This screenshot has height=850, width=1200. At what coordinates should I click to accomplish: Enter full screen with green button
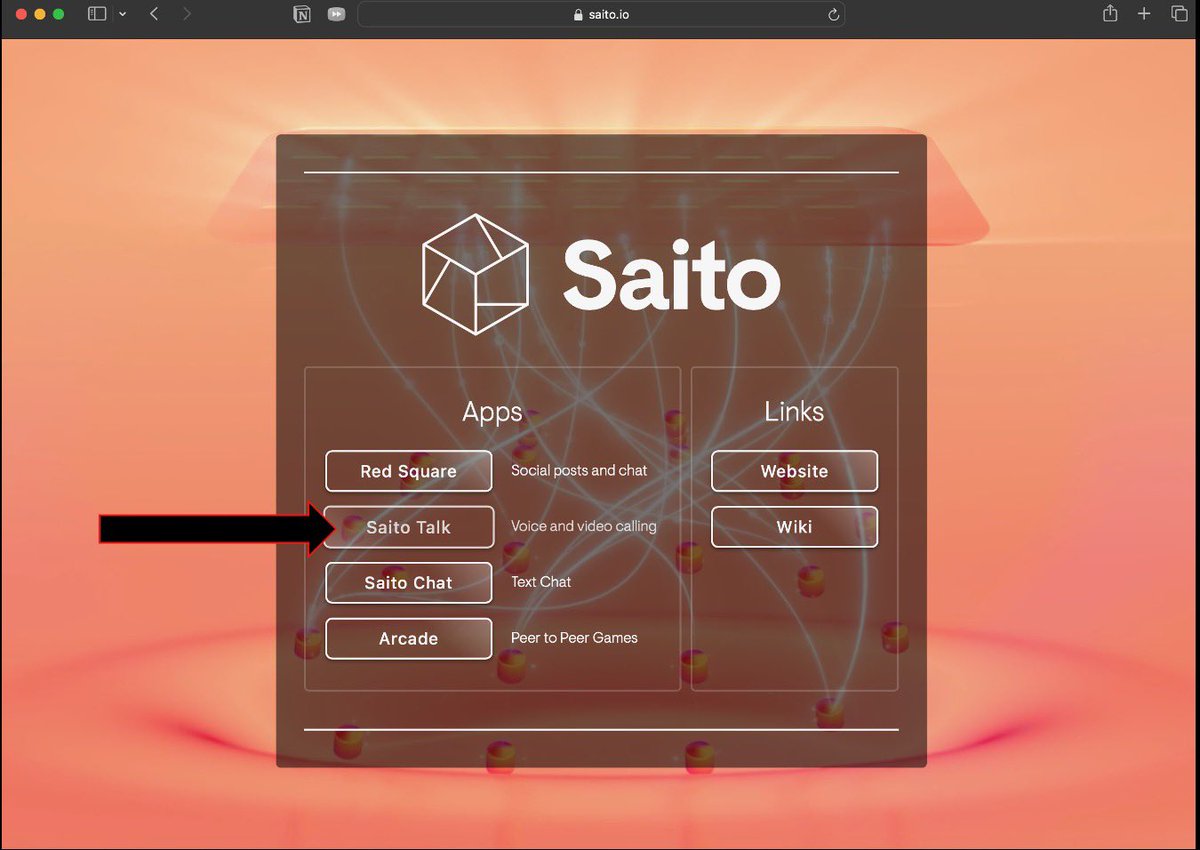tap(58, 14)
